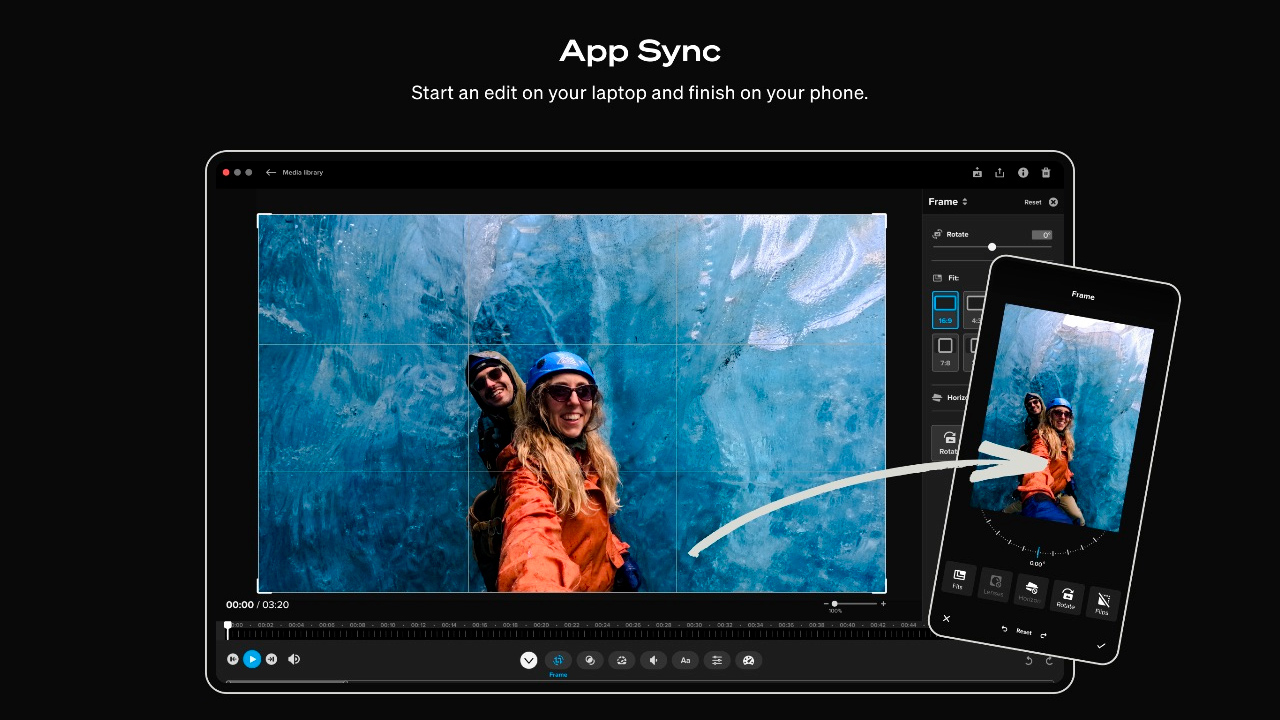This screenshot has width=1280, height=720.
Task: Tap Horizon on the phone
Action: (1031, 591)
